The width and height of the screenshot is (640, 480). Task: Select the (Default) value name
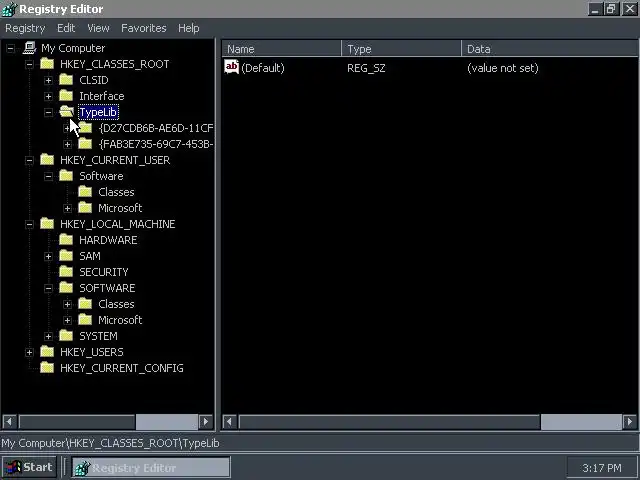262,68
